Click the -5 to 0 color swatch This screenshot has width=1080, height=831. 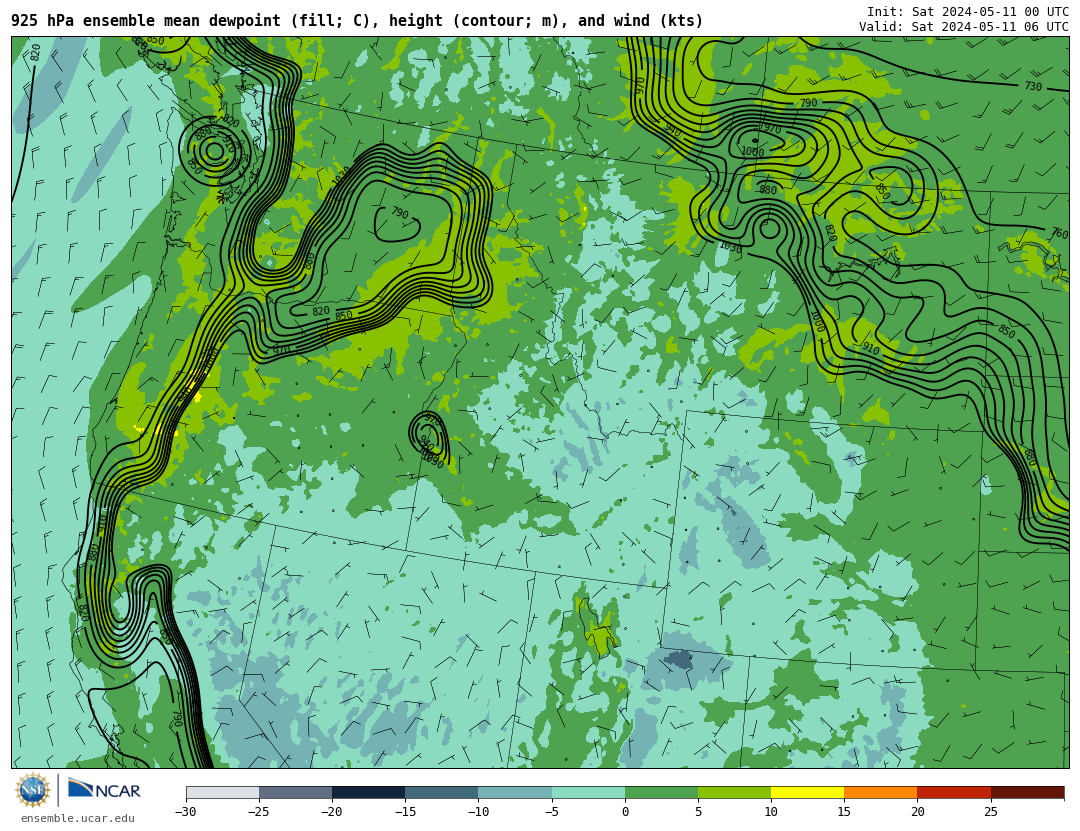coord(588,793)
